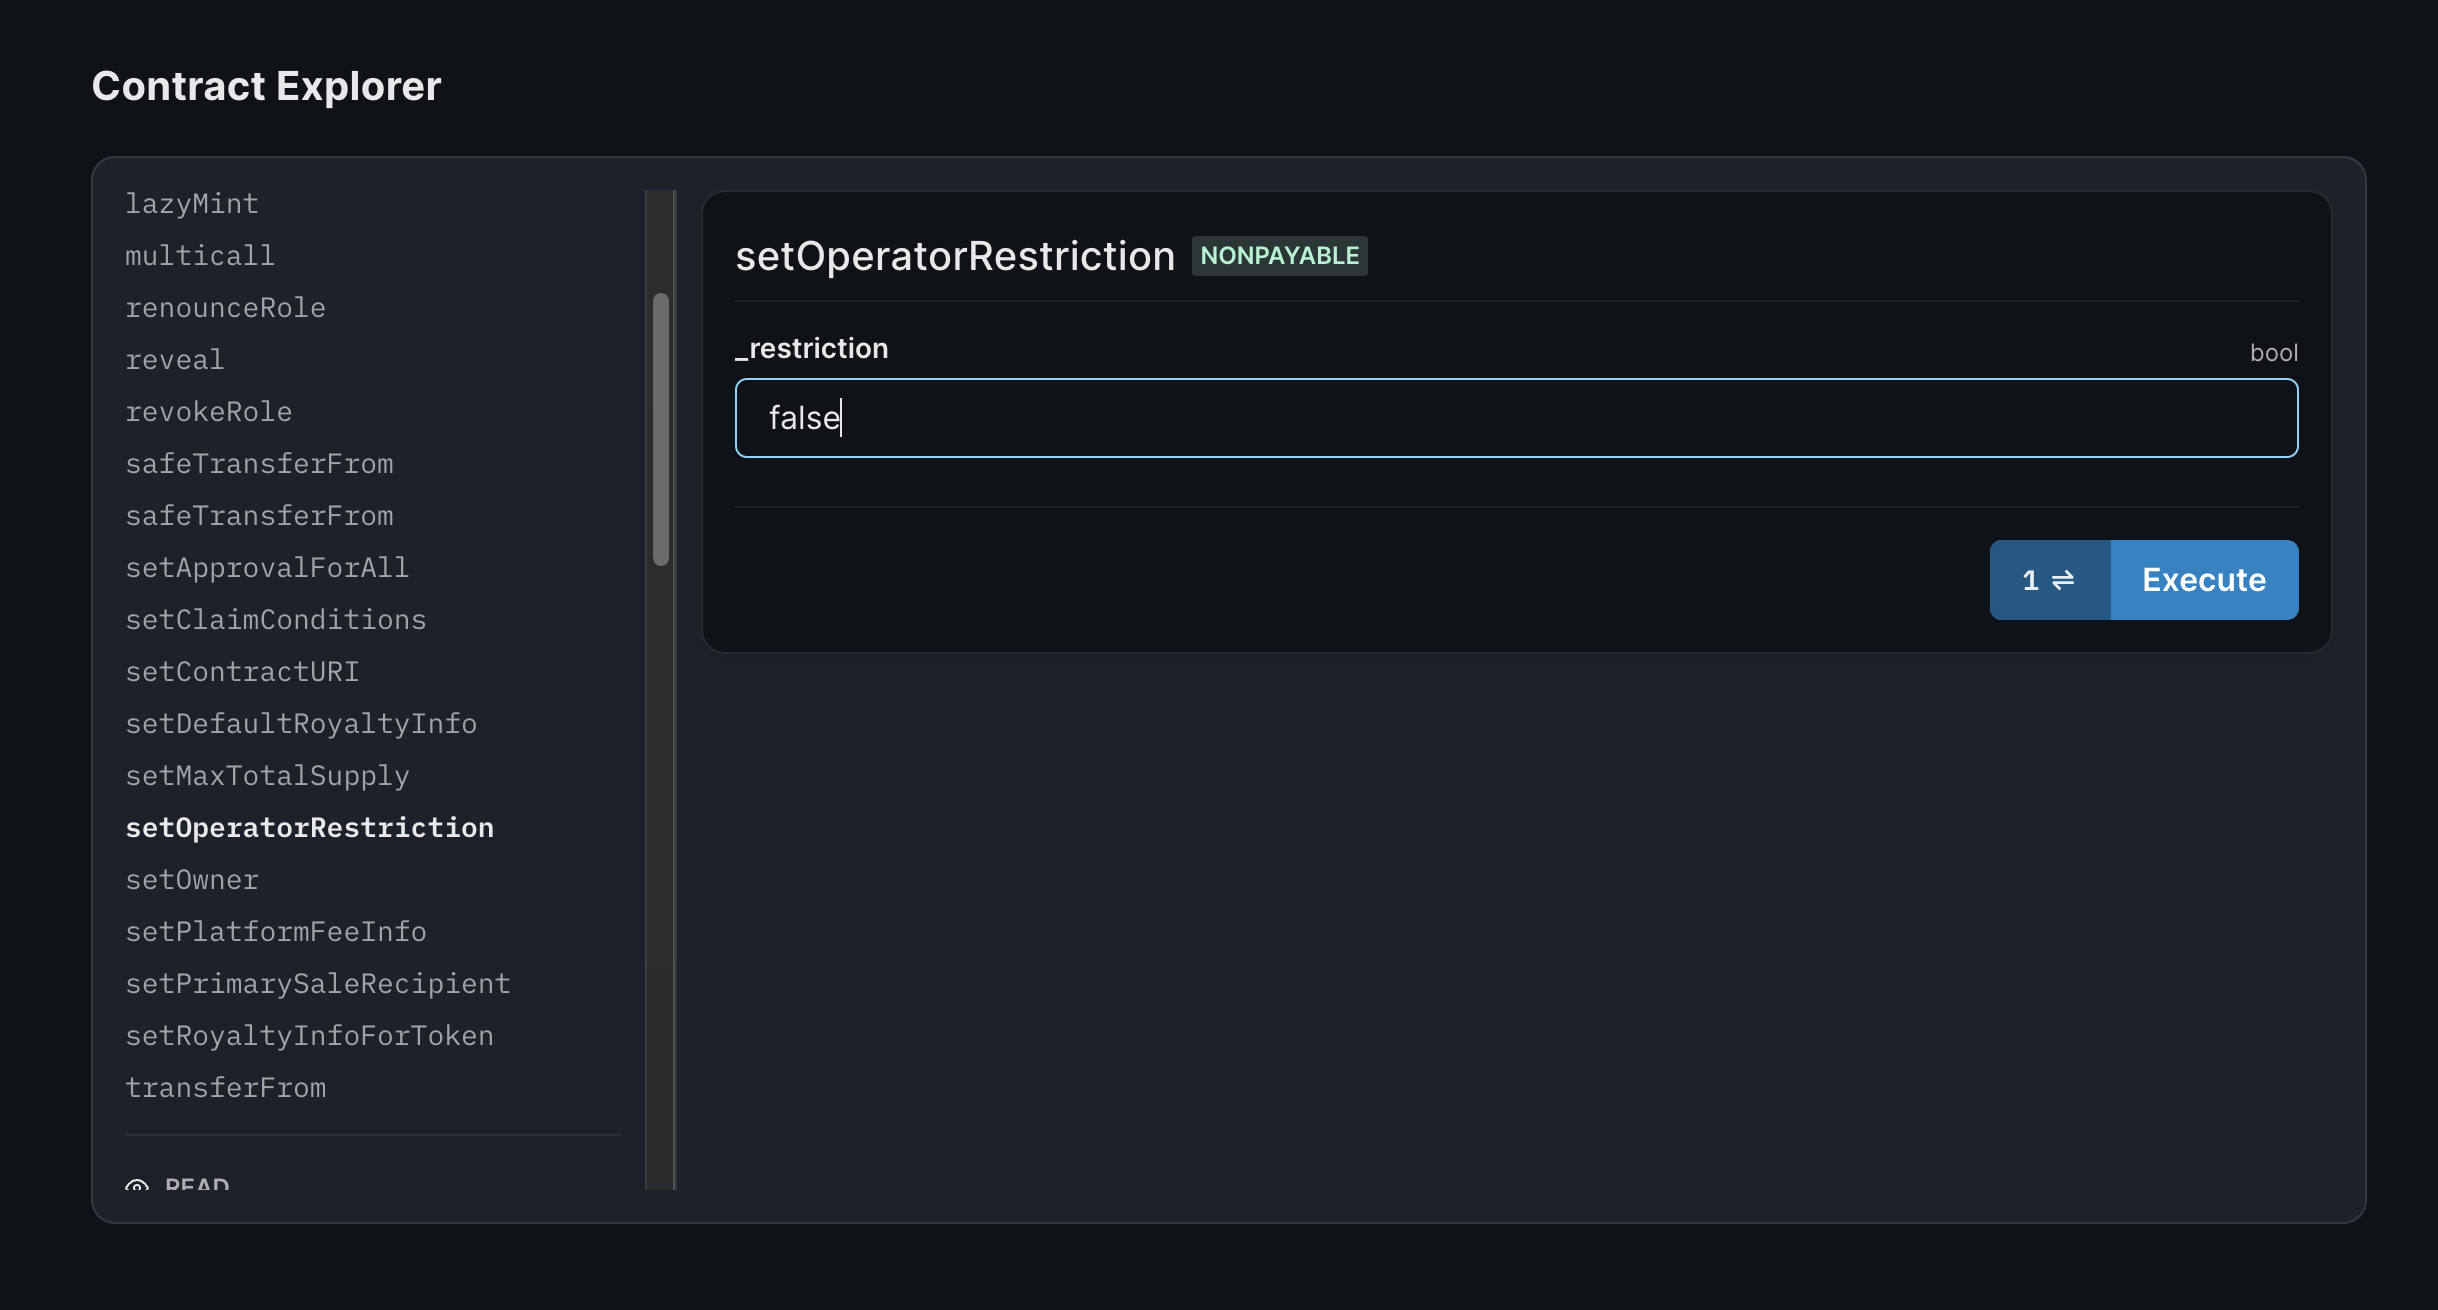Select revokeRole from sidebar list
Screen dimensions: 2438x1310
(x=208, y=410)
